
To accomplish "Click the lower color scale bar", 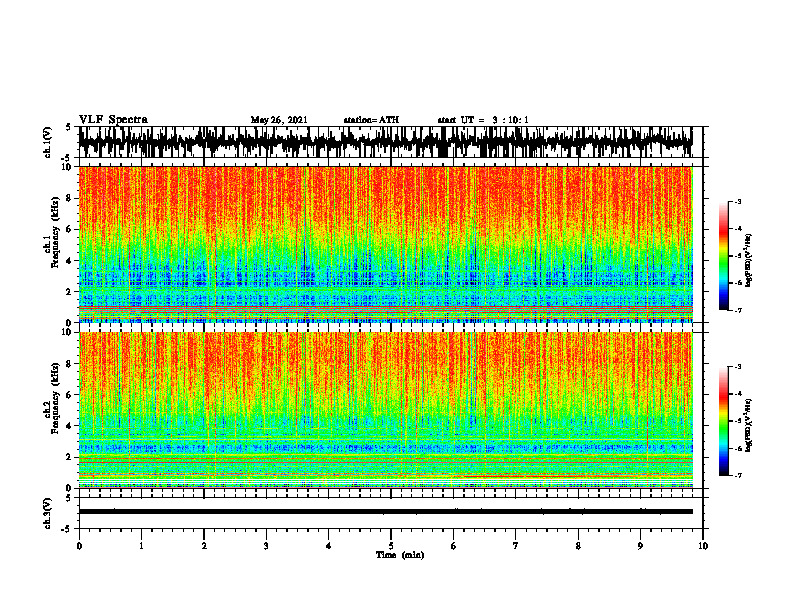I will pos(723,421).
